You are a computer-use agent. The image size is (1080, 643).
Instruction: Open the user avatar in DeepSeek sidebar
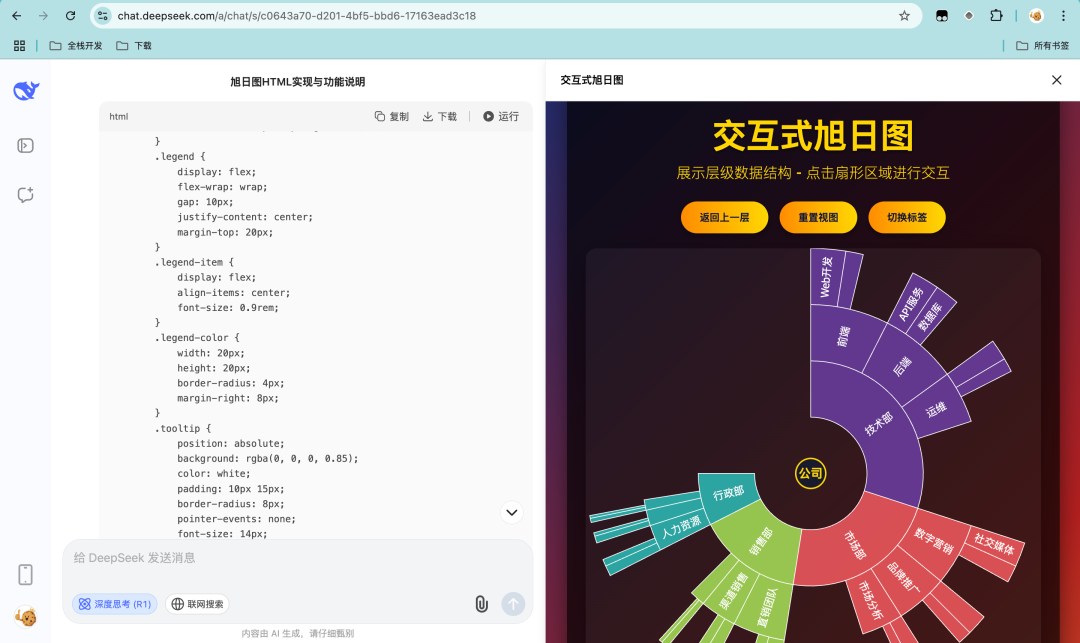click(x=25, y=617)
